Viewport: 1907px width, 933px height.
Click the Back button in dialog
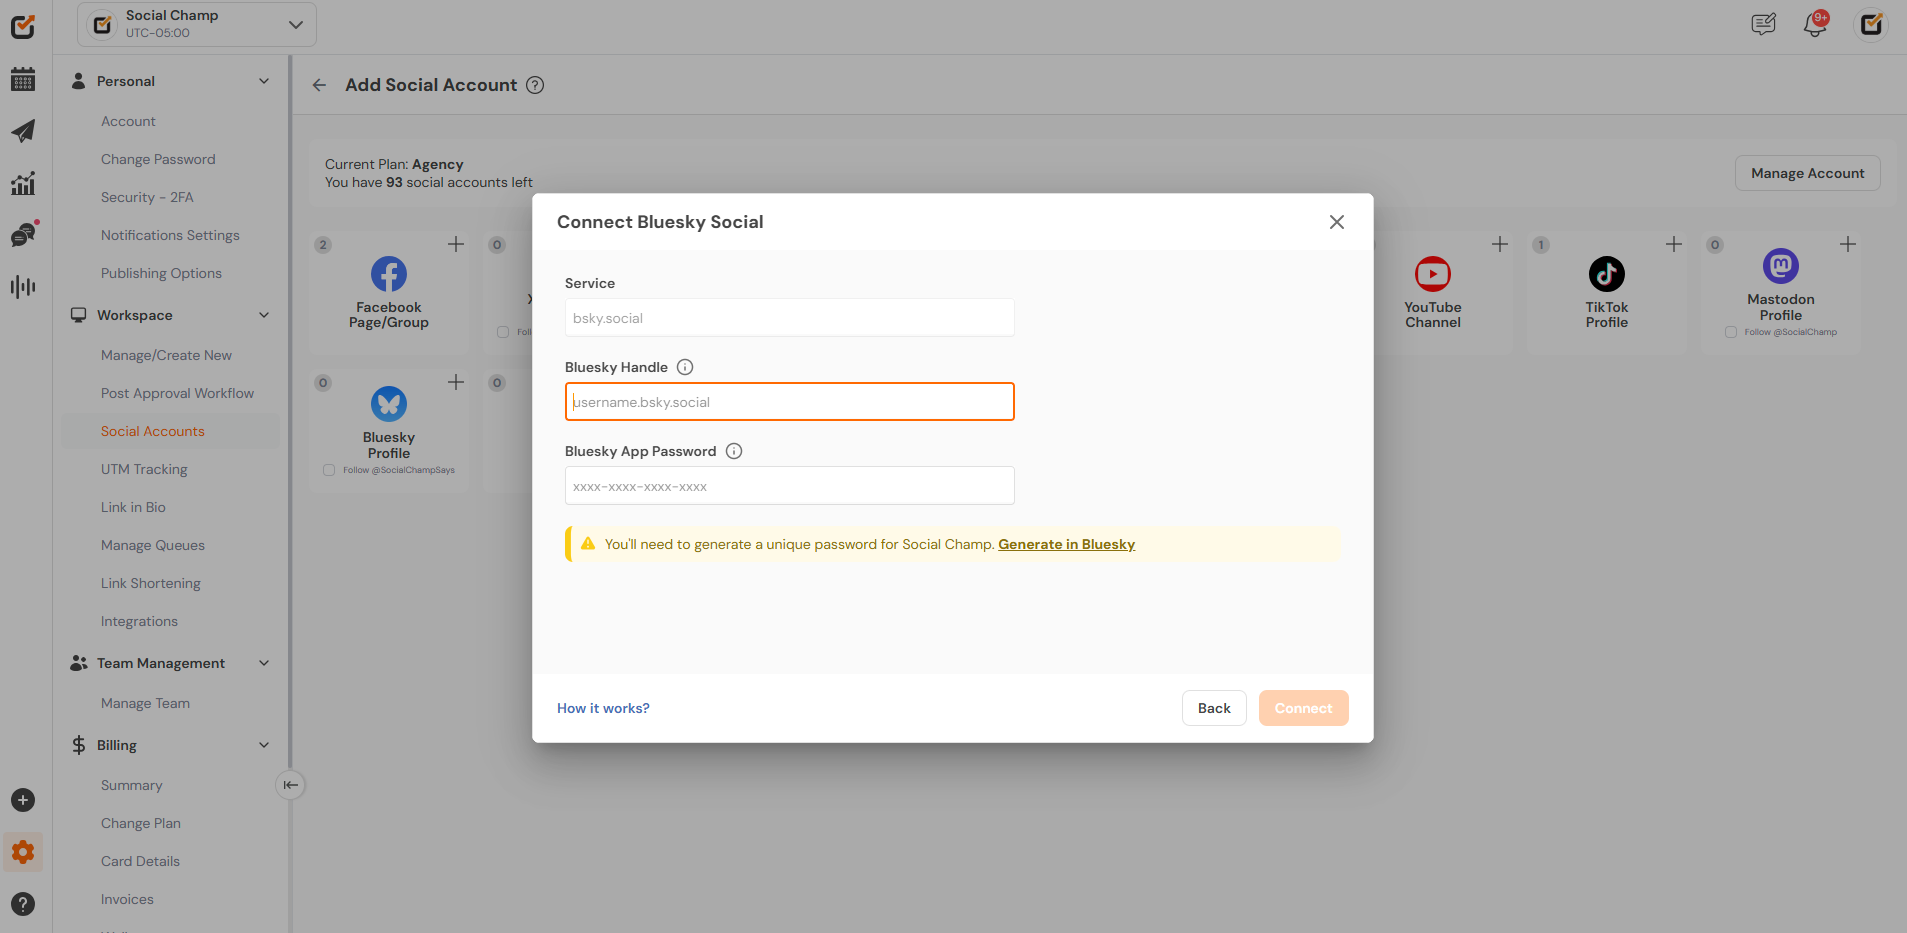[x=1214, y=708]
